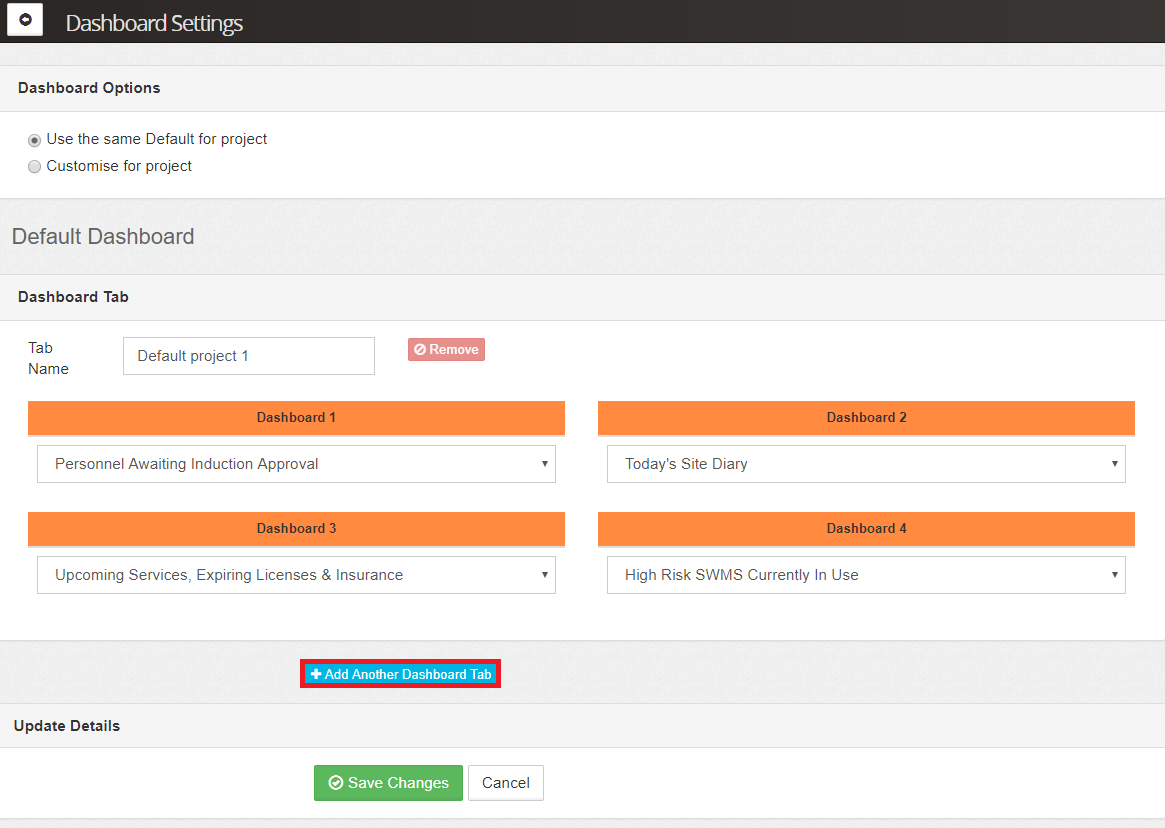Open the Personnel Awaiting Induction Approval dropdown

296,464
